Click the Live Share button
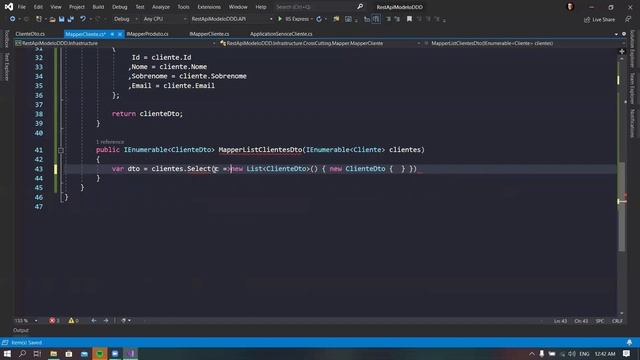640x360 pixels. tap(599, 19)
